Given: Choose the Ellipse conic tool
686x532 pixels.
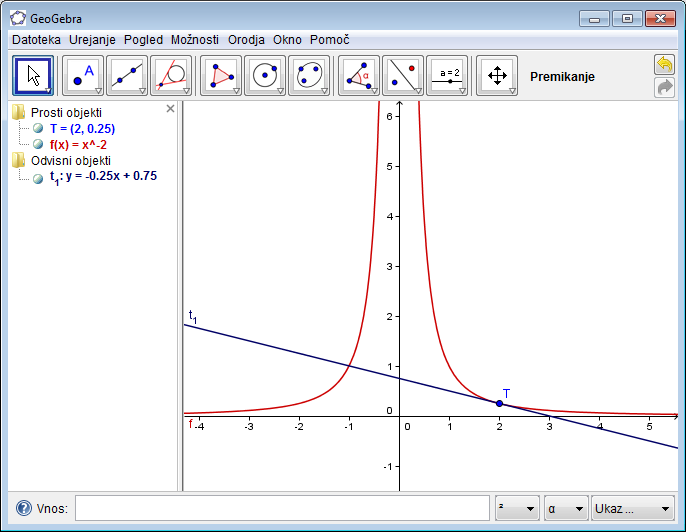Looking at the screenshot, I should tap(309, 75).
